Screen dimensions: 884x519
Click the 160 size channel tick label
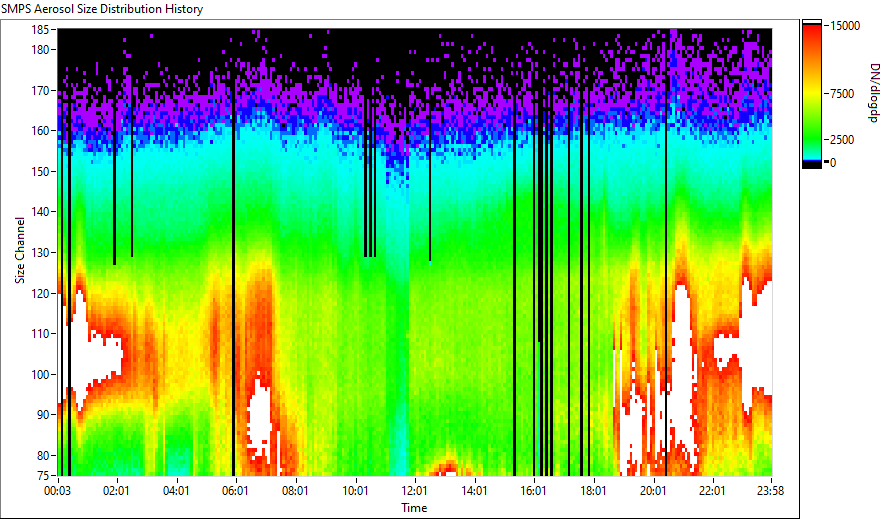tap(41, 131)
